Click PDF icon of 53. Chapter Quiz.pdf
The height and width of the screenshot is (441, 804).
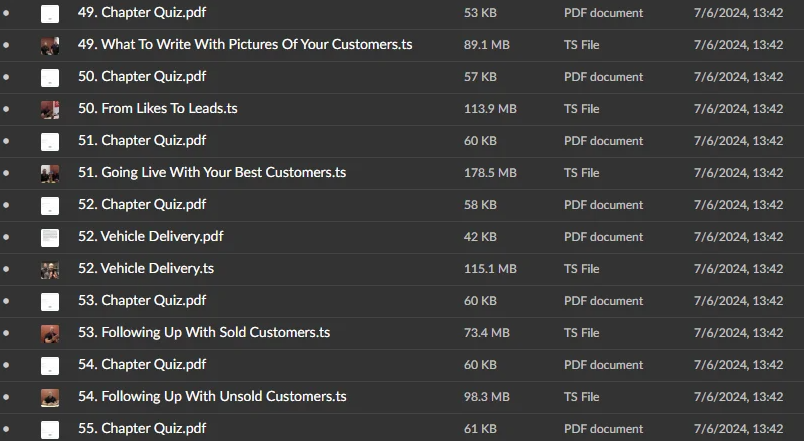coord(50,301)
